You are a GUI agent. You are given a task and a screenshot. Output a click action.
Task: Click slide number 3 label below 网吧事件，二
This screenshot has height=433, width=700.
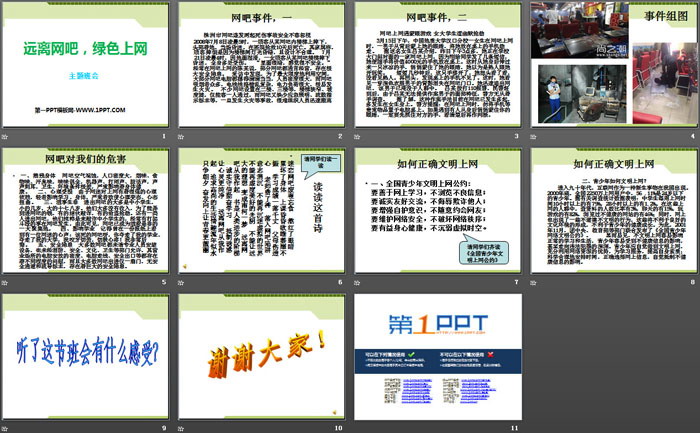(517, 136)
